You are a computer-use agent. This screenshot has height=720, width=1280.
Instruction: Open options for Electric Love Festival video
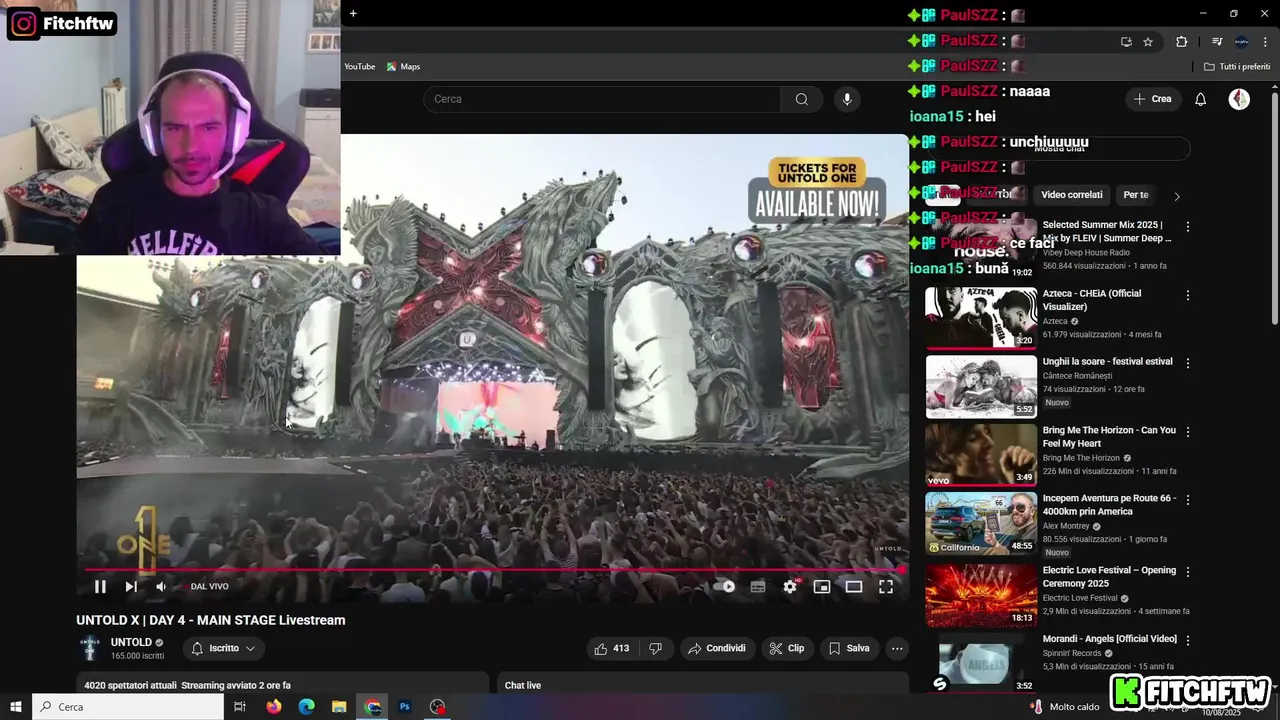click(1188, 572)
